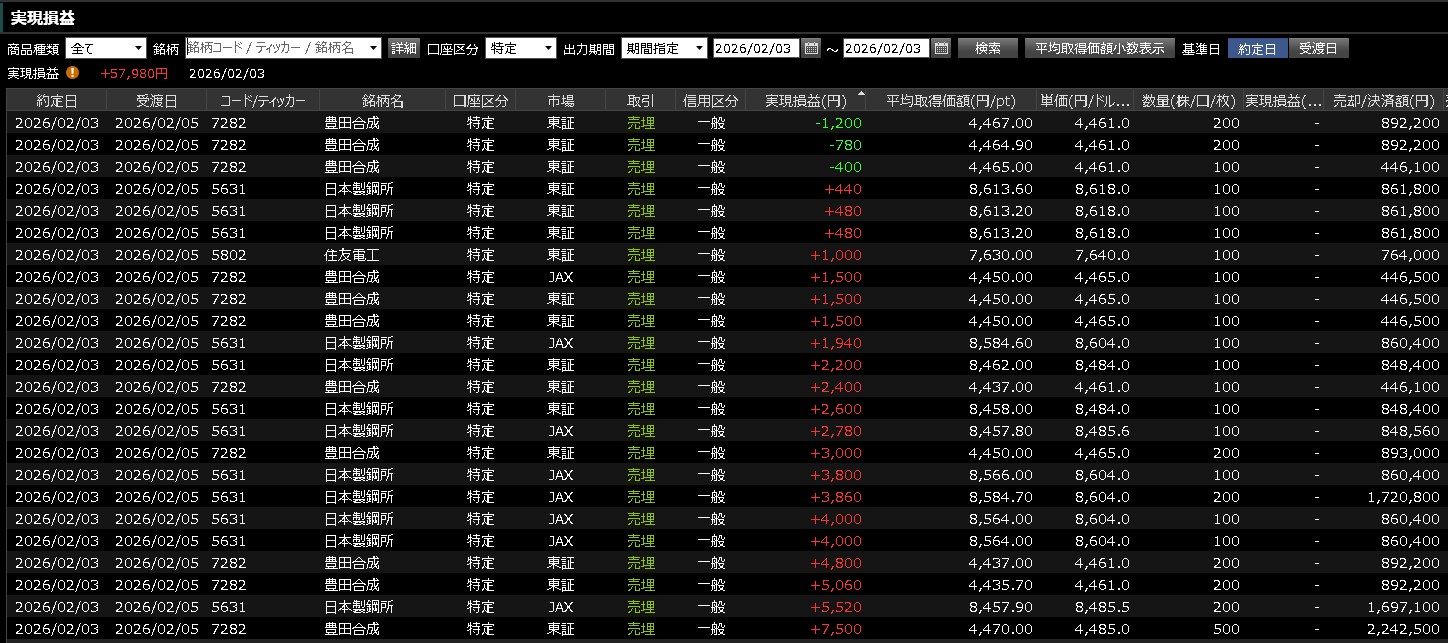Image resolution: width=1448 pixels, height=643 pixels.
Task: Click the 検索 search button
Action: coord(987,48)
